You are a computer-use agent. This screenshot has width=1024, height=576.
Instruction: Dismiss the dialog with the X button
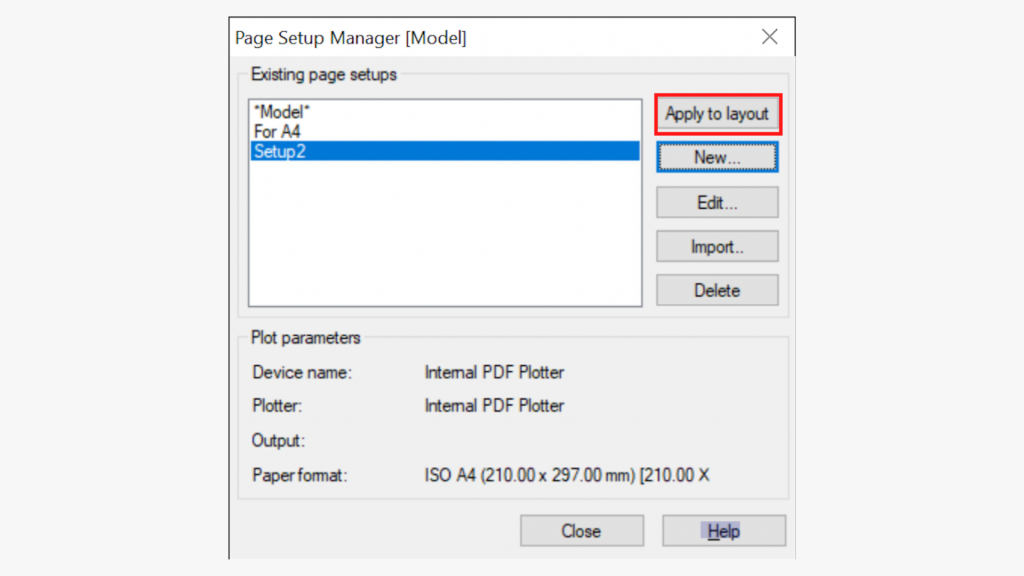769,37
